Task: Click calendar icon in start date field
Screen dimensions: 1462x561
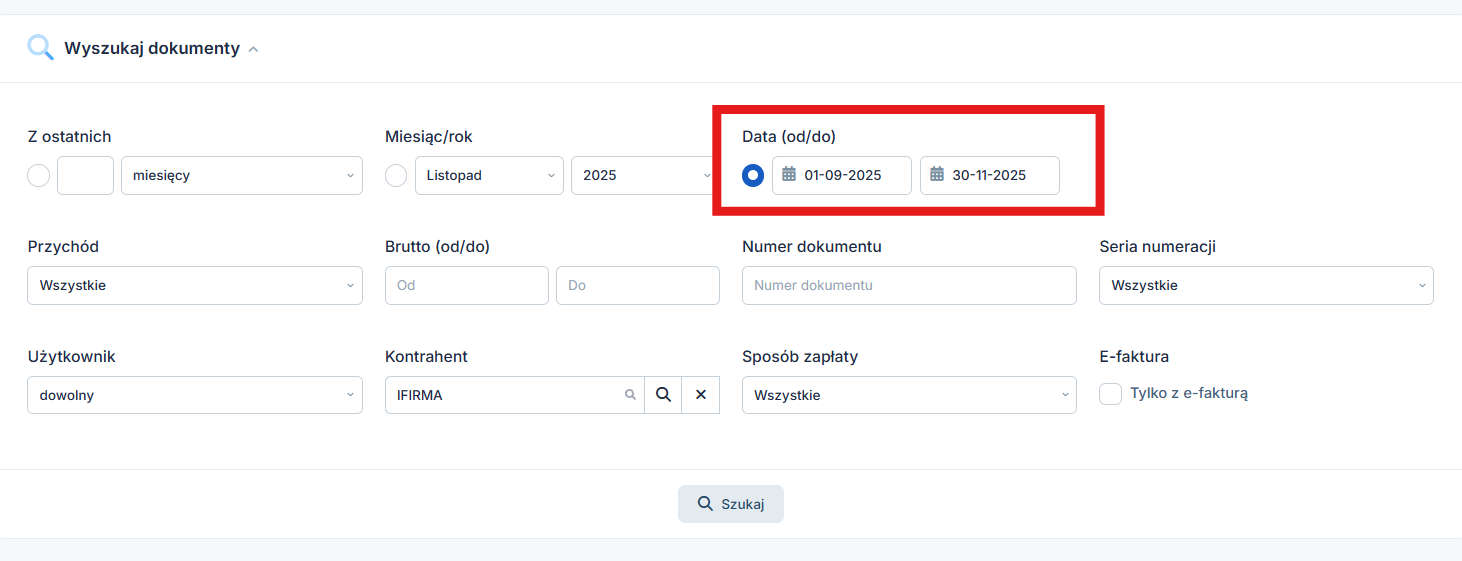Action: tap(789, 175)
